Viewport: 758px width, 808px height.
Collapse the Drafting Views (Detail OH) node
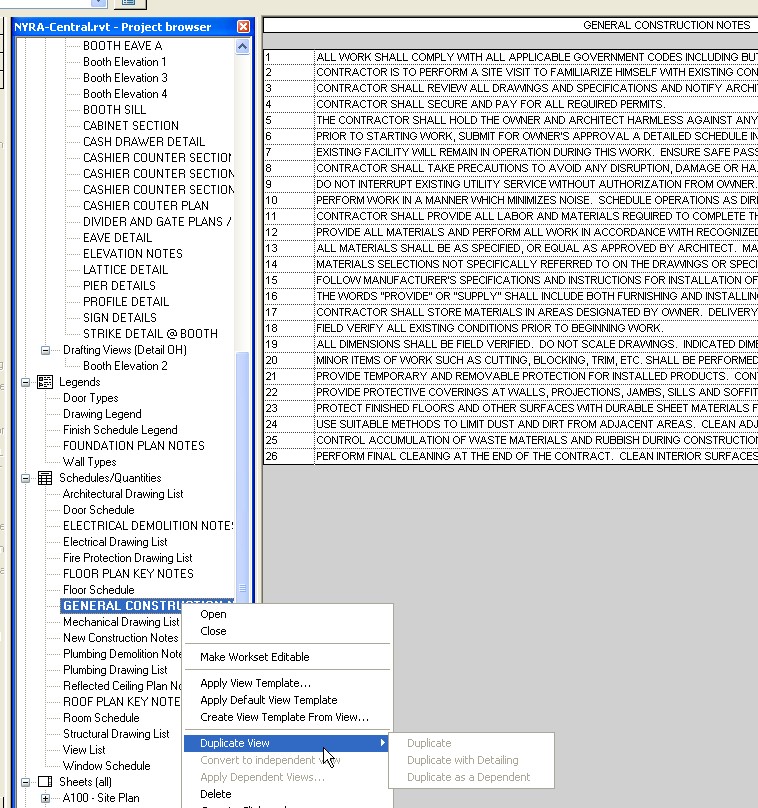pyautogui.click(x=45, y=350)
